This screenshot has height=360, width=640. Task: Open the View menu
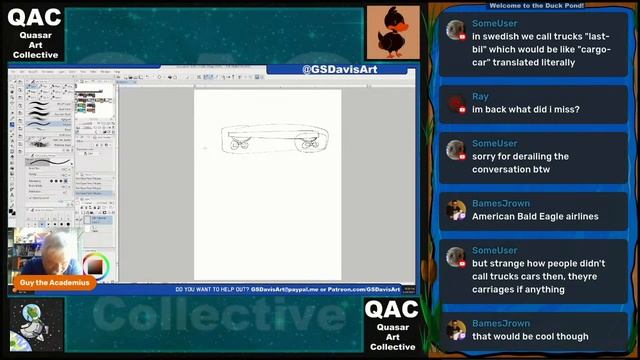tap(83, 72)
